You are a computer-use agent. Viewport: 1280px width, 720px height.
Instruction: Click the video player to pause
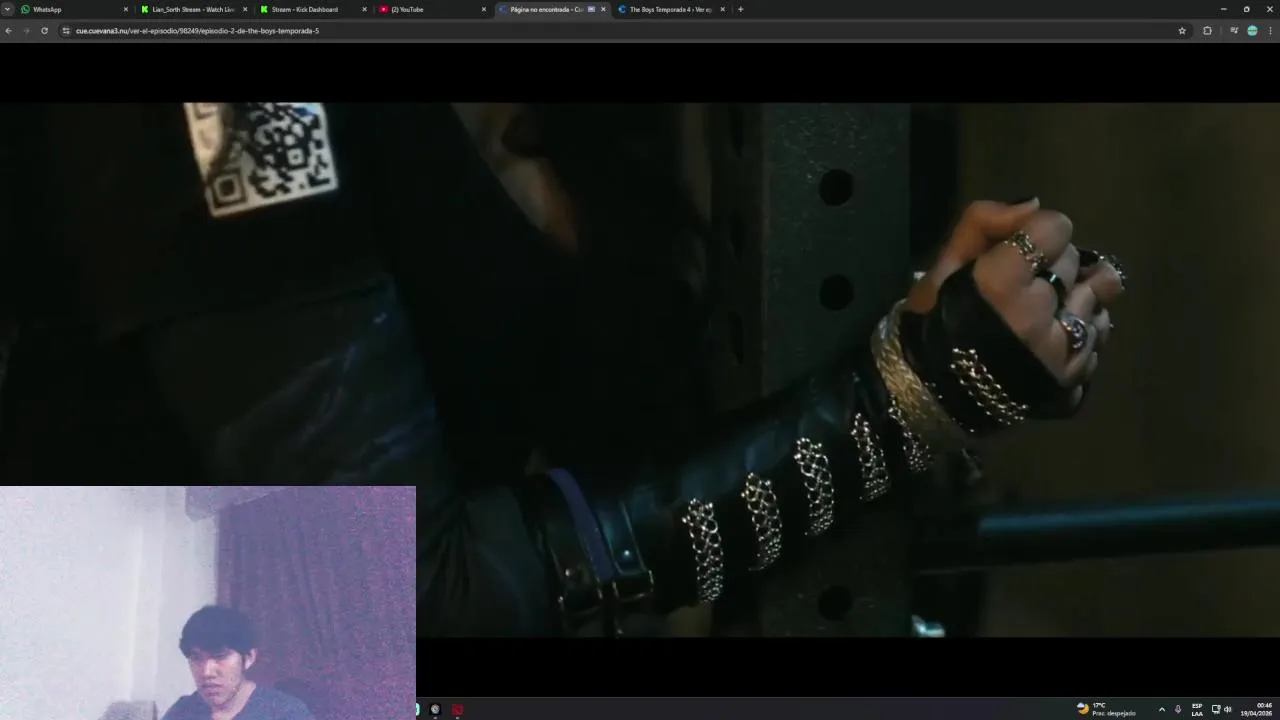pos(640,370)
